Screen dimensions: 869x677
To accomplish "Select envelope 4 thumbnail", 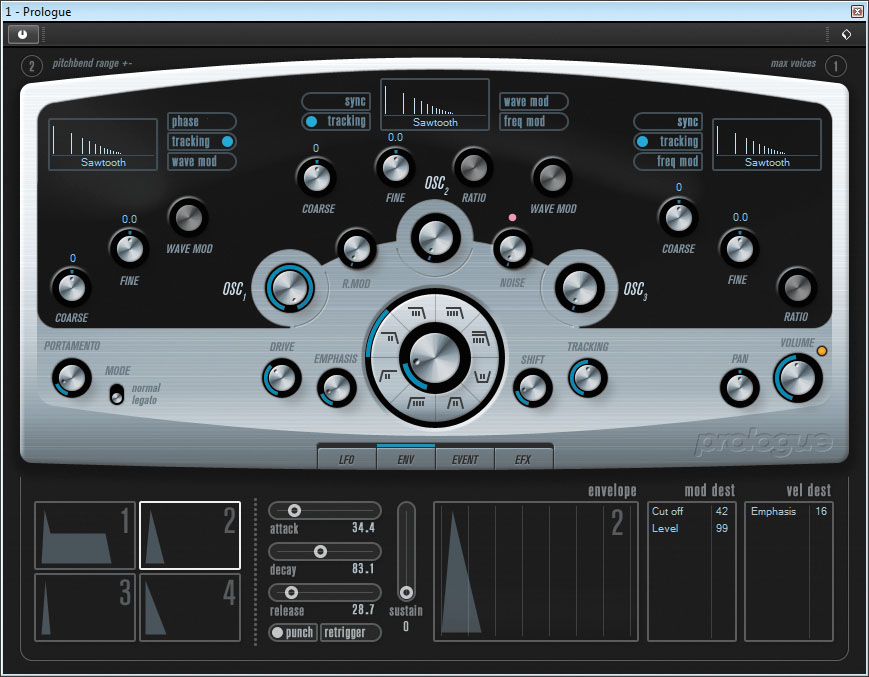I will (x=190, y=607).
